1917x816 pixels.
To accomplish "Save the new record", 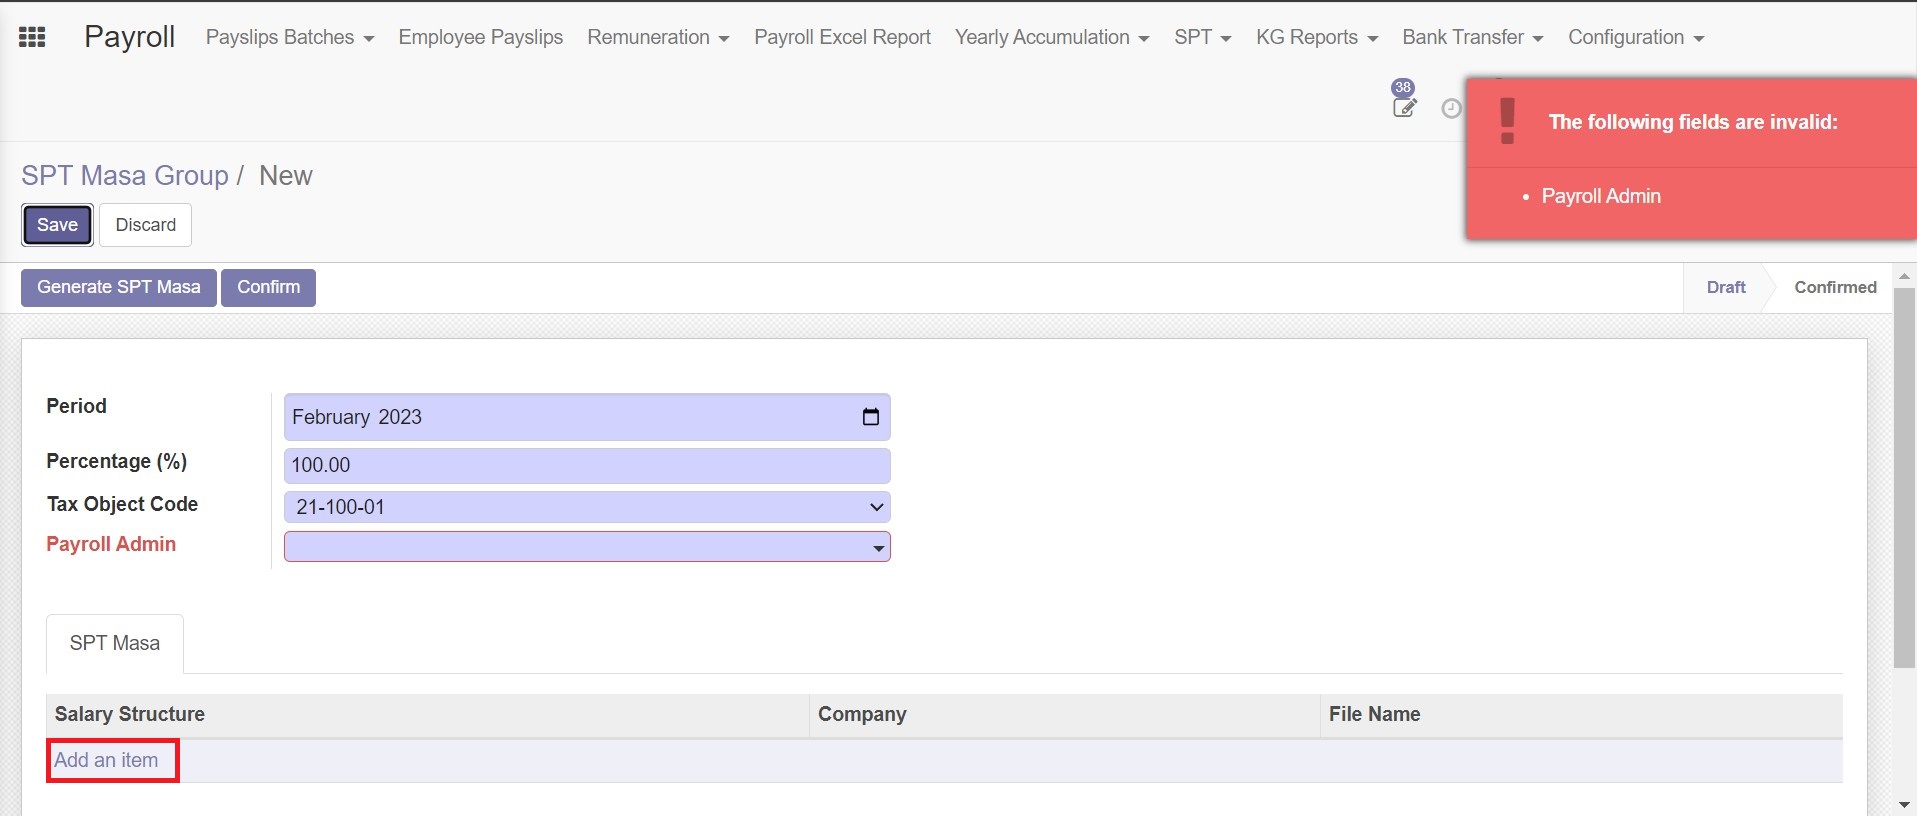I will pos(57,225).
